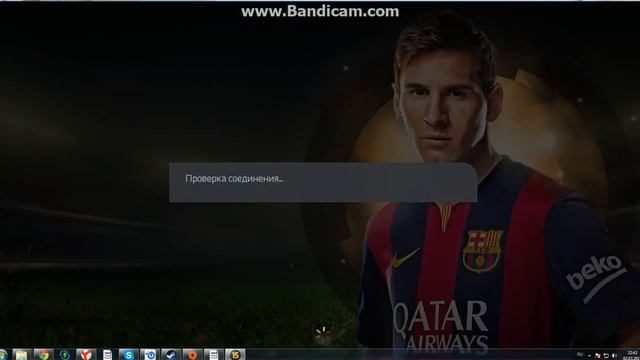
Task: Launch Google Chrome from the taskbar
Action: pyautogui.click(x=43, y=355)
